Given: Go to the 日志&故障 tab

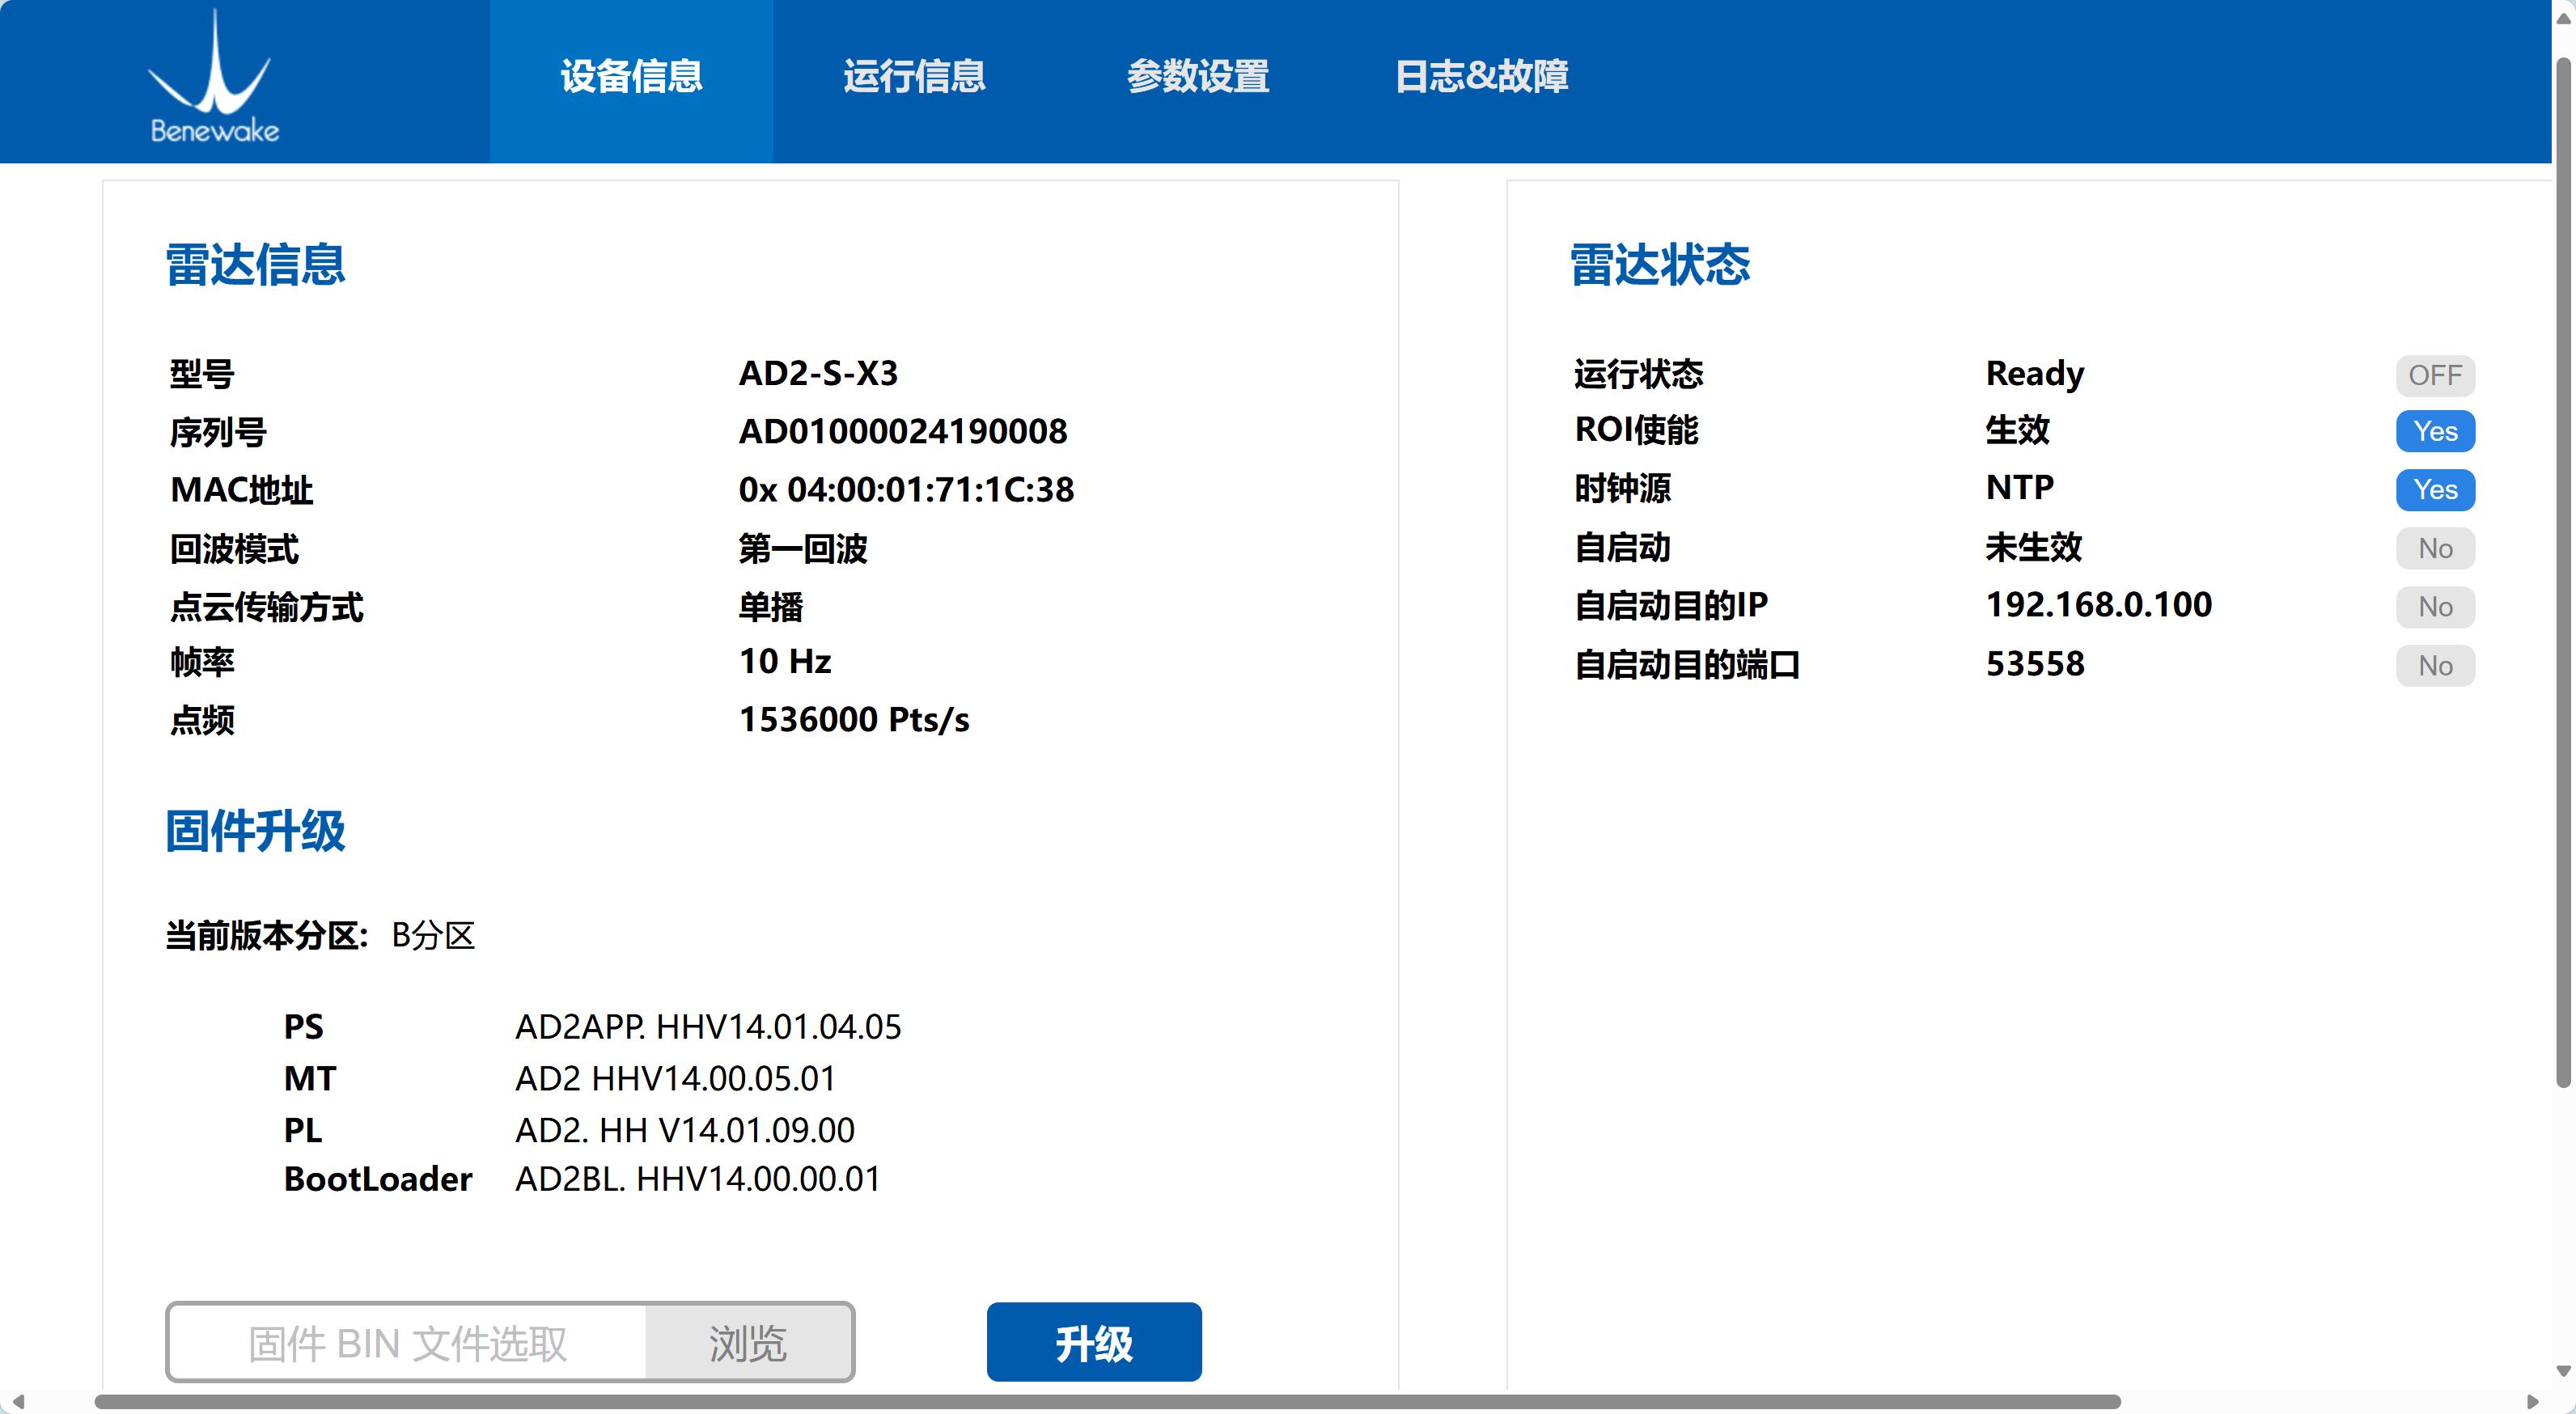Looking at the screenshot, I should pos(1481,77).
